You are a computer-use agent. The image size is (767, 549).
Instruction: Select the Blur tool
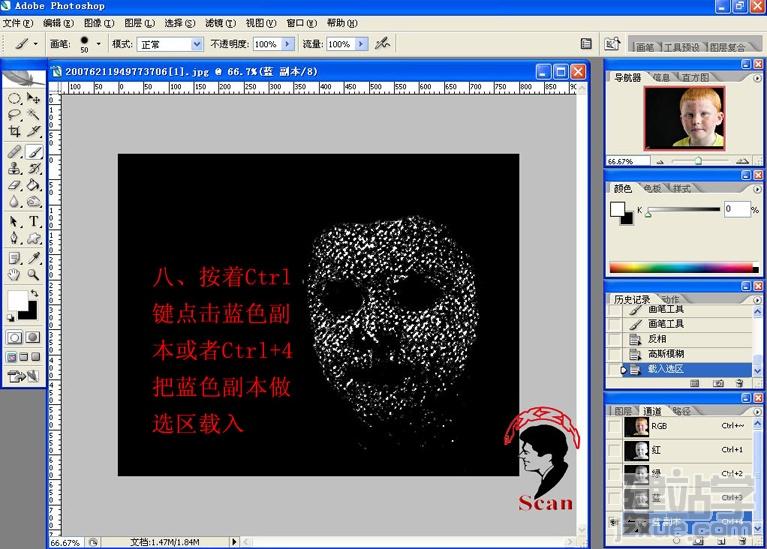15,202
